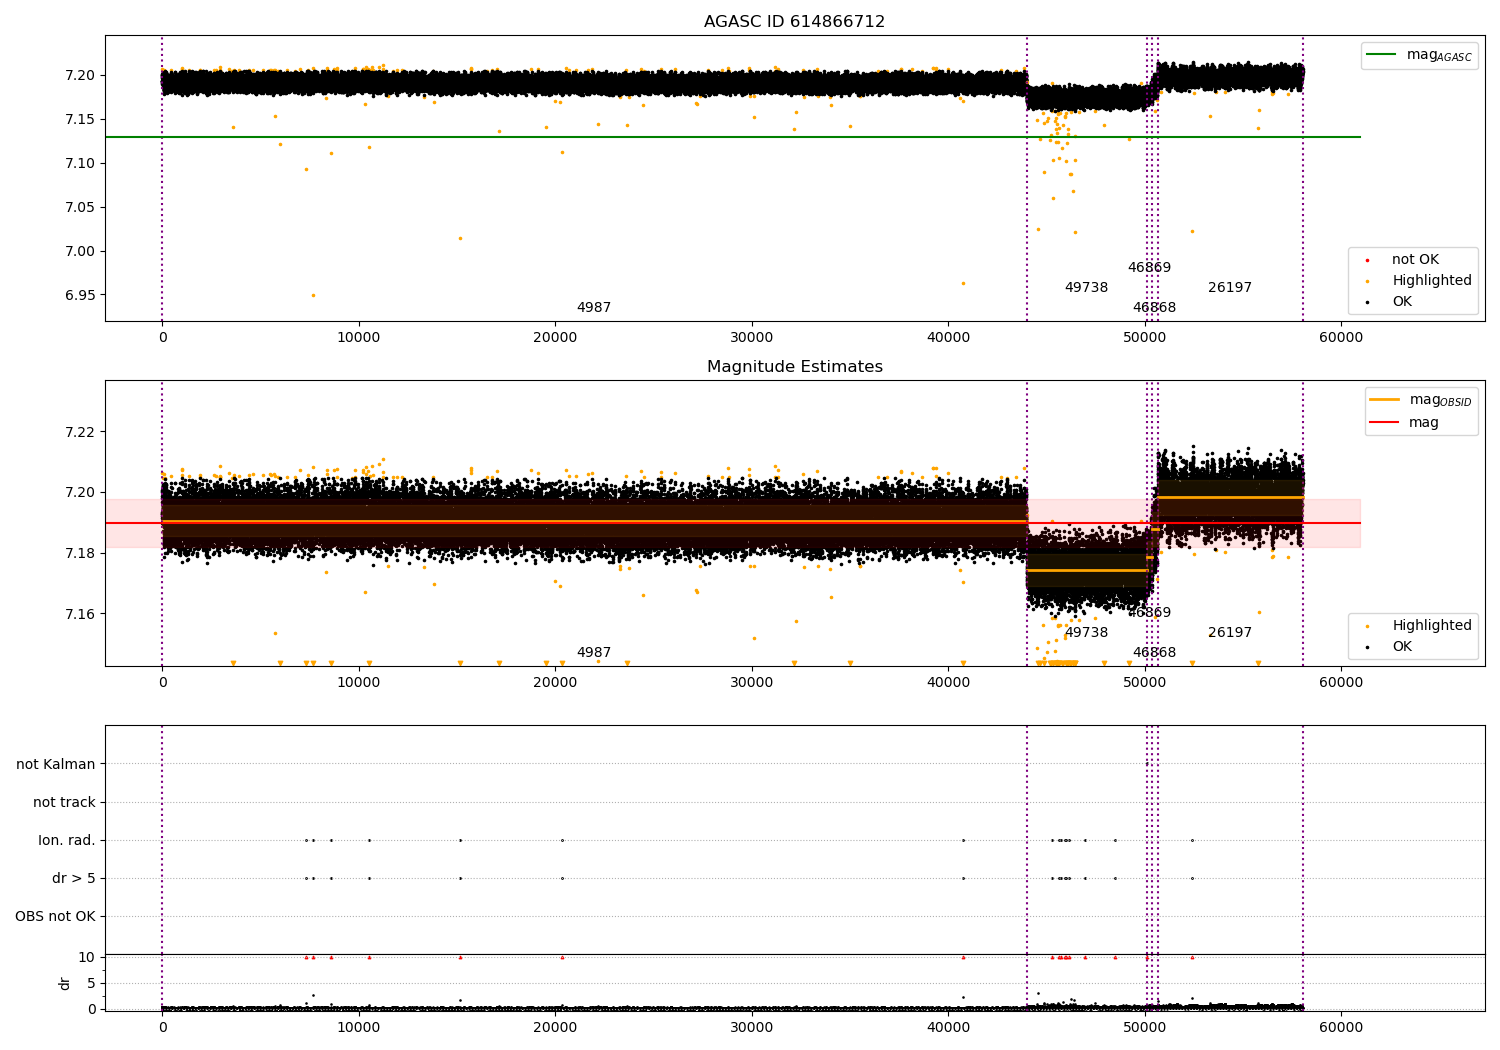Click "26197" in the Magnitude Estimates plot
The width and height of the screenshot is (1500, 1050).
point(1230,633)
